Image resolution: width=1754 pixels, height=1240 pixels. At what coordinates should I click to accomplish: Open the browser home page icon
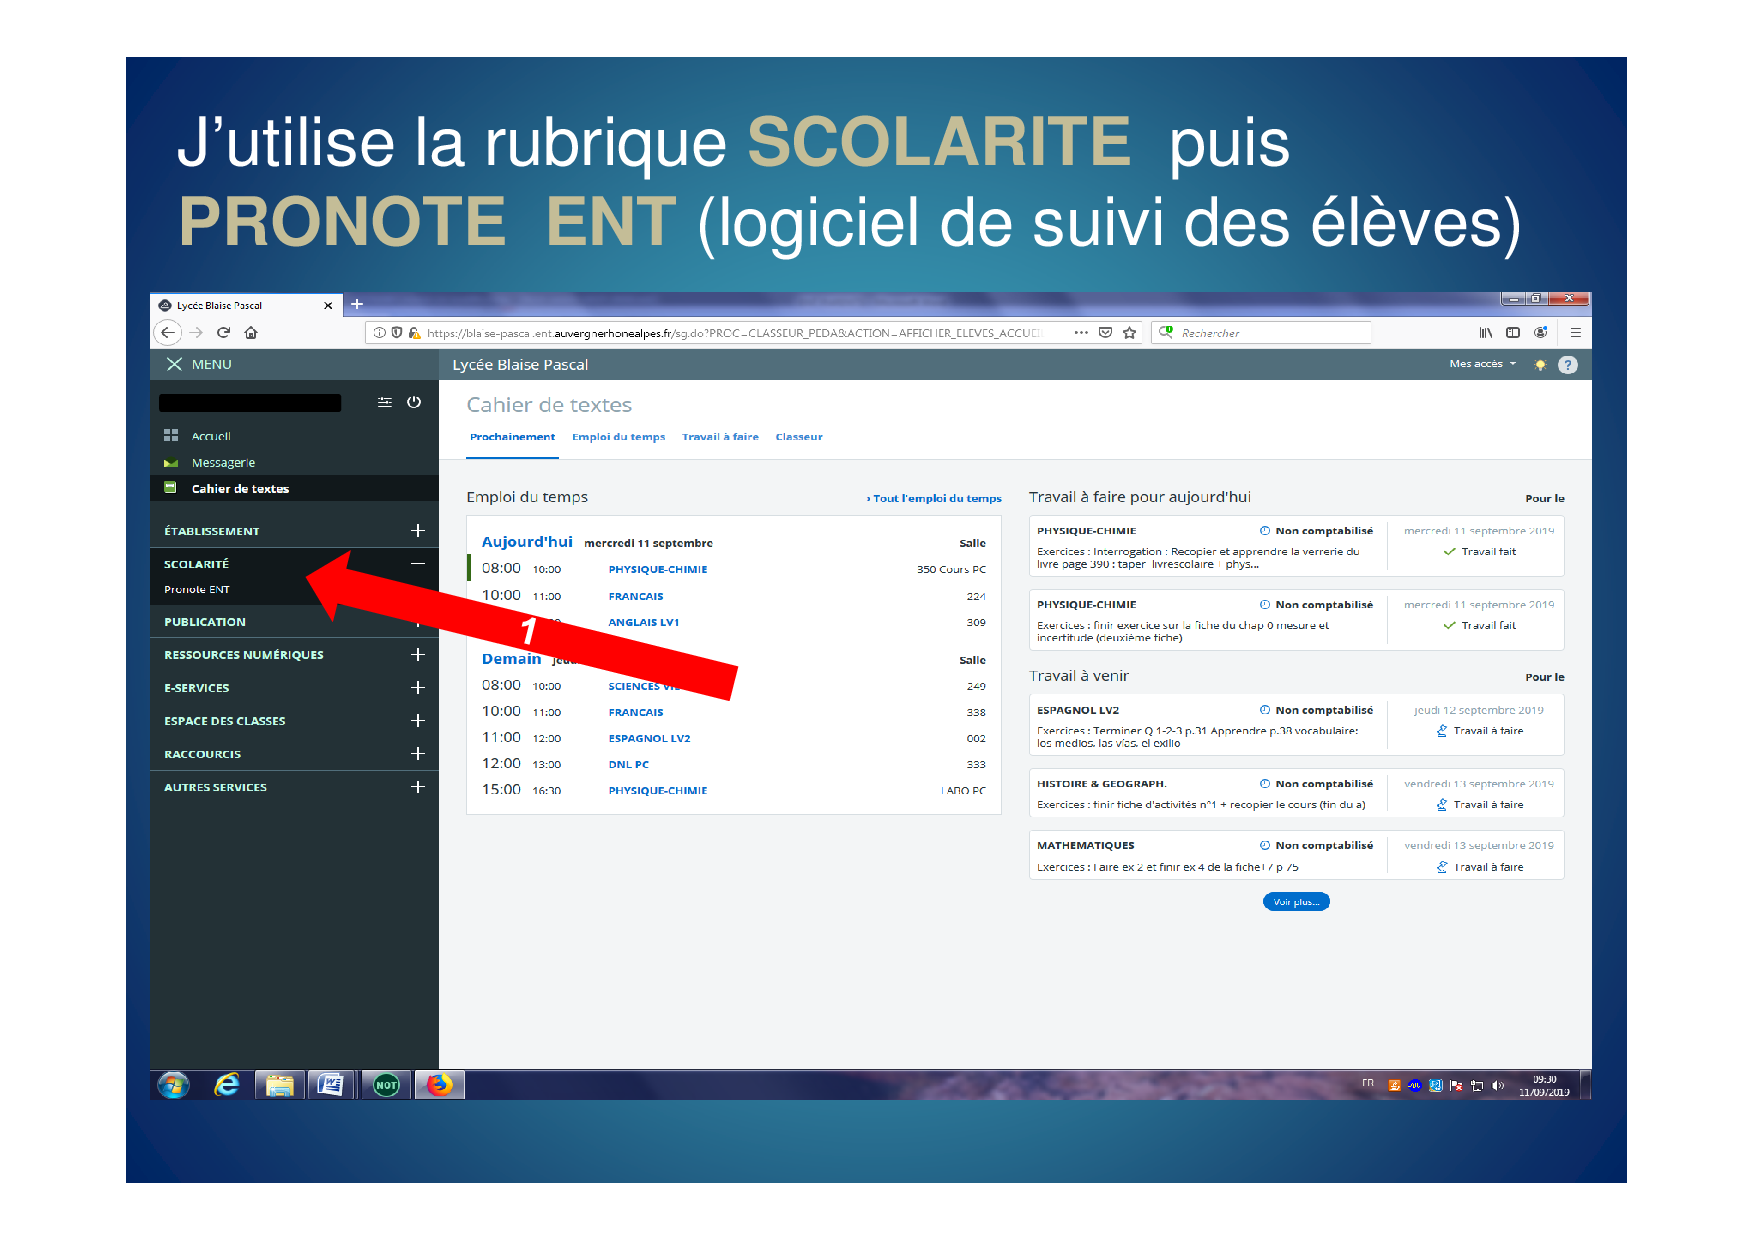tap(251, 333)
